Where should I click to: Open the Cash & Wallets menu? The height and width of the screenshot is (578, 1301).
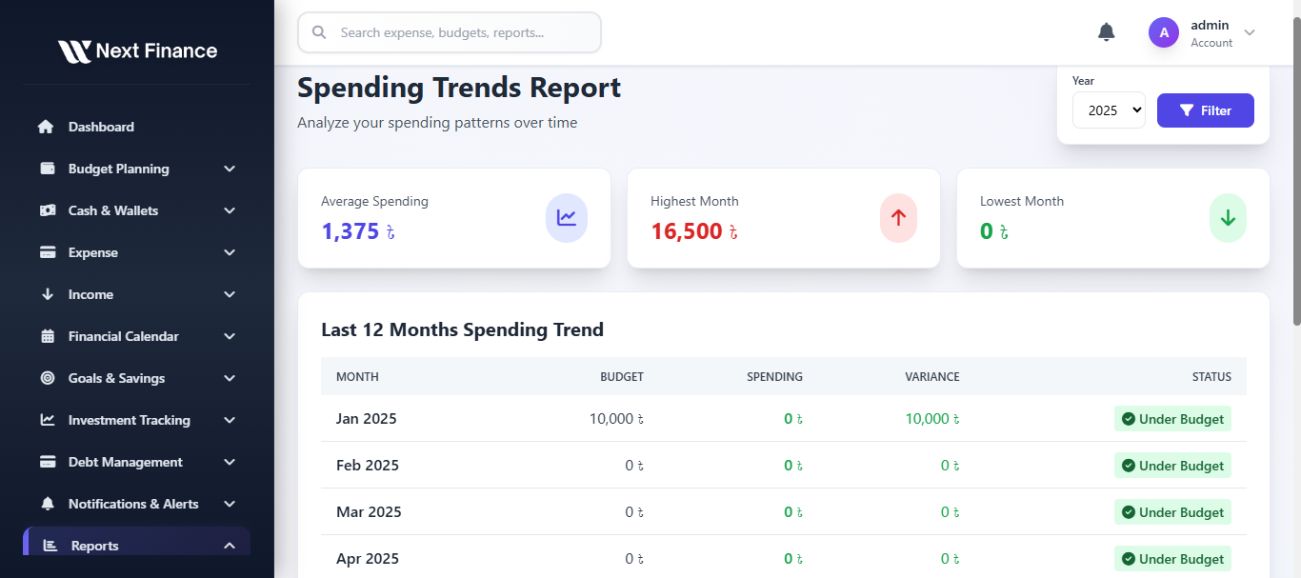(x=113, y=211)
